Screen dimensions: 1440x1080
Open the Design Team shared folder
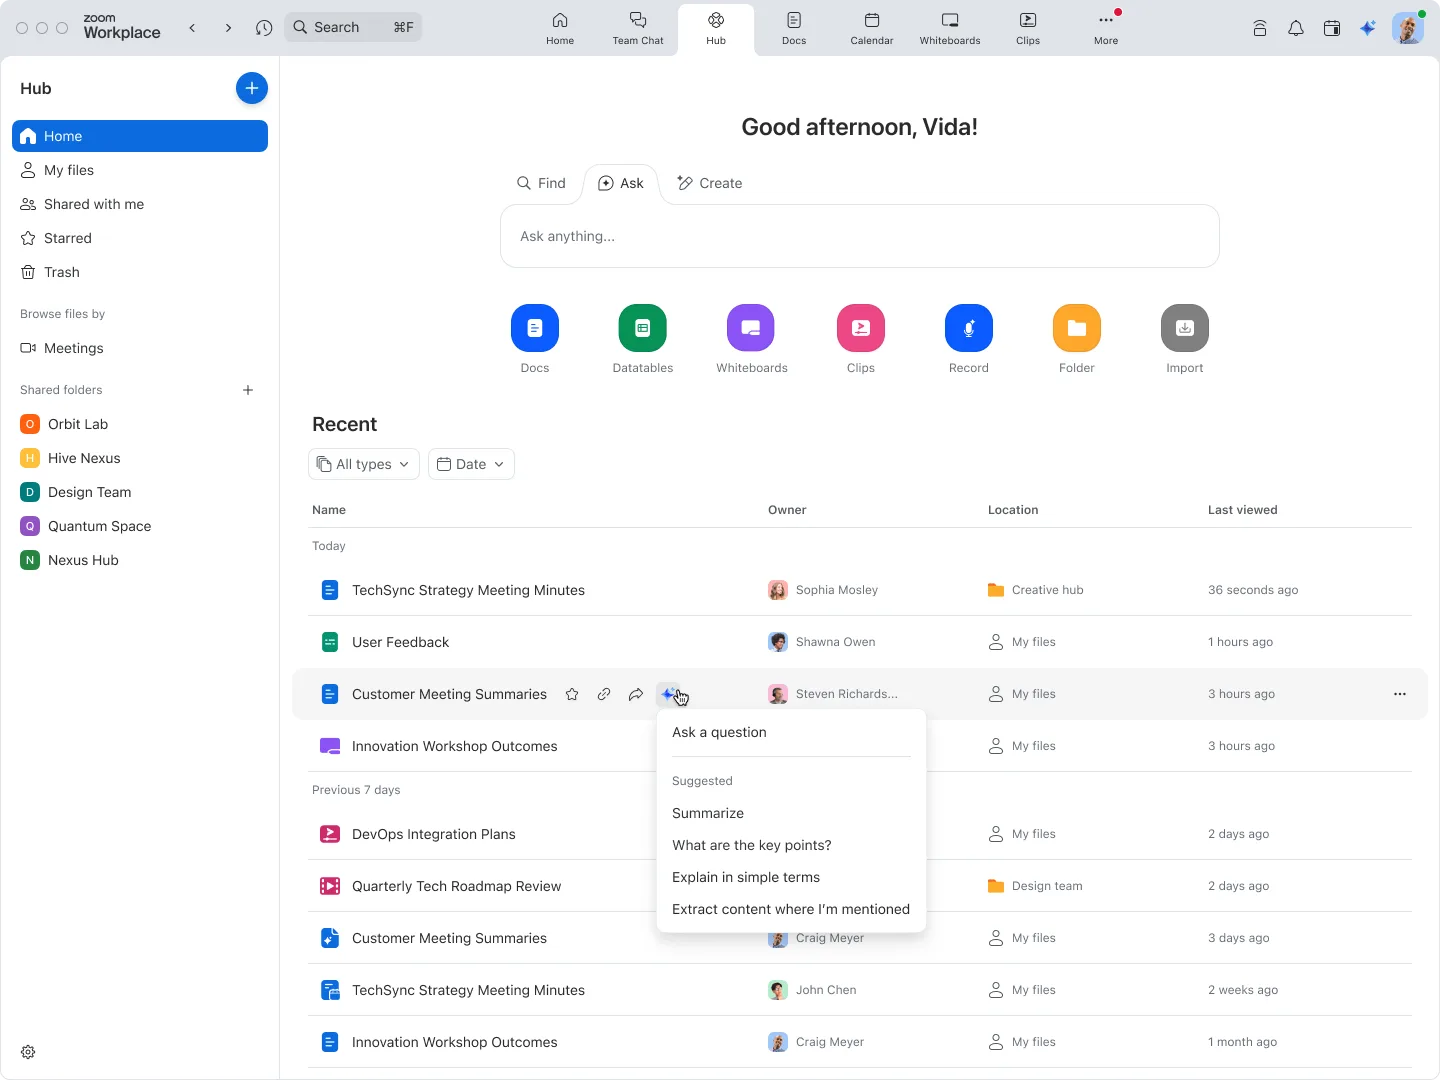point(89,492)
